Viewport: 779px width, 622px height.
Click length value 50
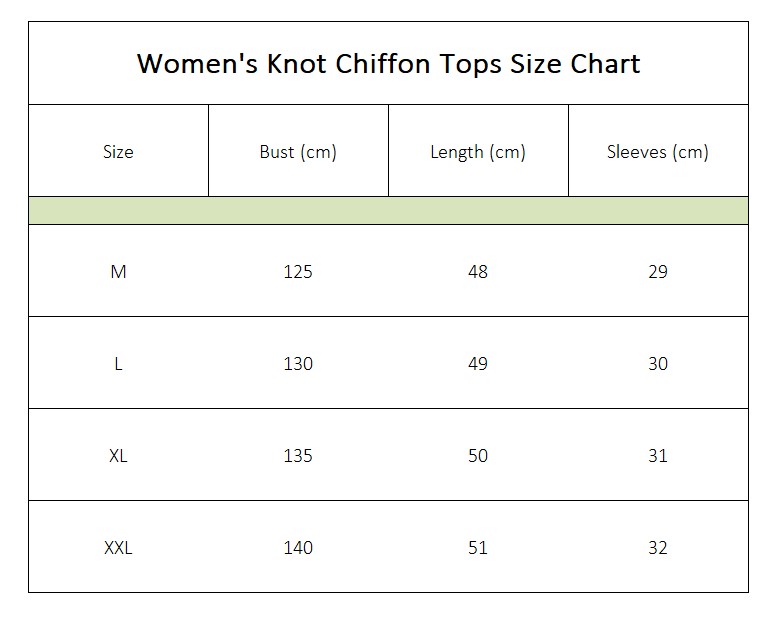[478, 456]
